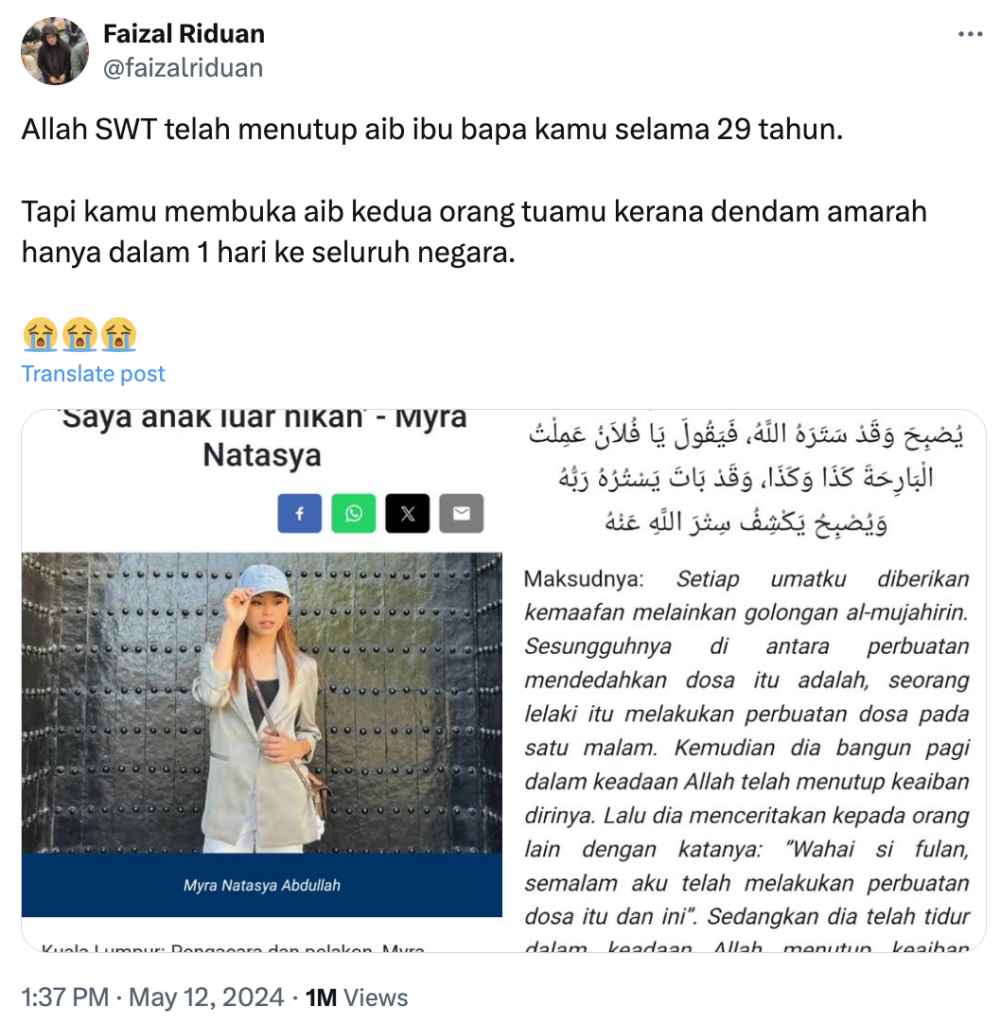Viewport: 1001px width, 1024px height.
Task: Click the email share icon
Action: click(461, 513)
